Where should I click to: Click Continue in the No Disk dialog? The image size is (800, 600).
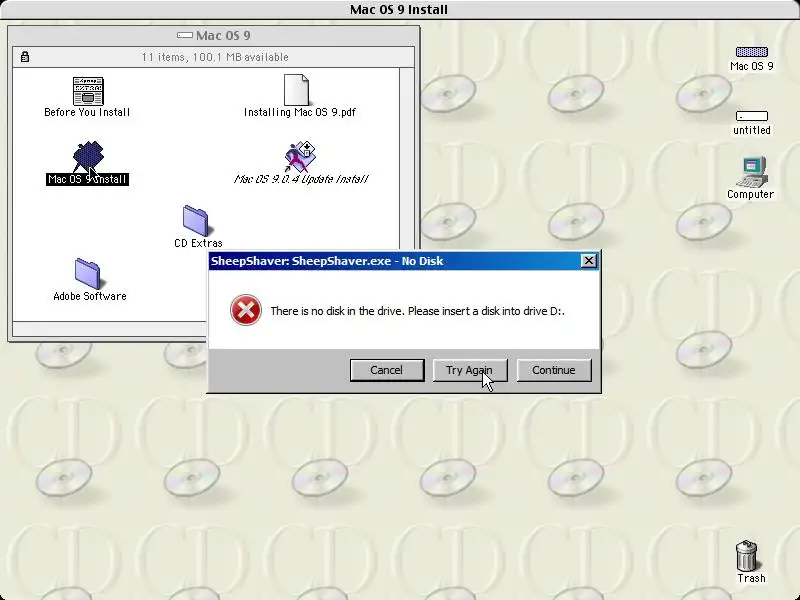click(x=554, y=370)
